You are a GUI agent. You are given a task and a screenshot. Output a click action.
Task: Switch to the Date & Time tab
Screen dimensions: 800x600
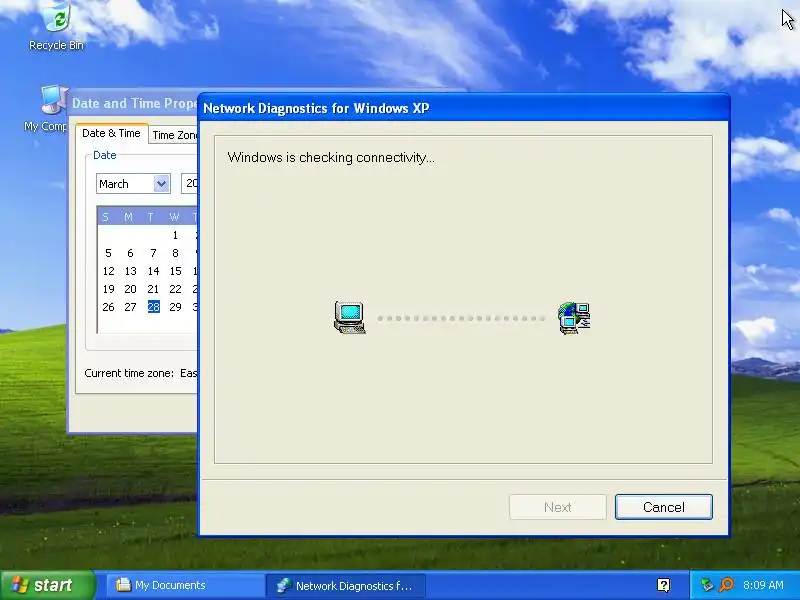click(x=111, y=133)
